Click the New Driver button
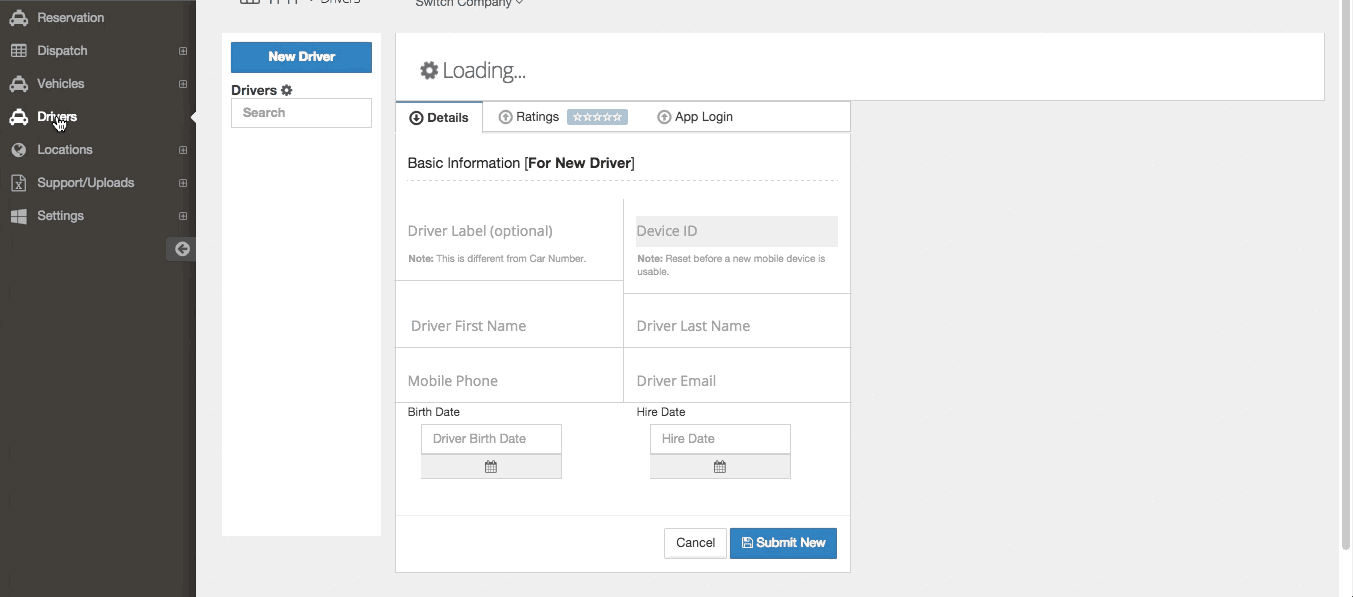The height and width of the screenshot is (597, 1353). pos(301,57)
